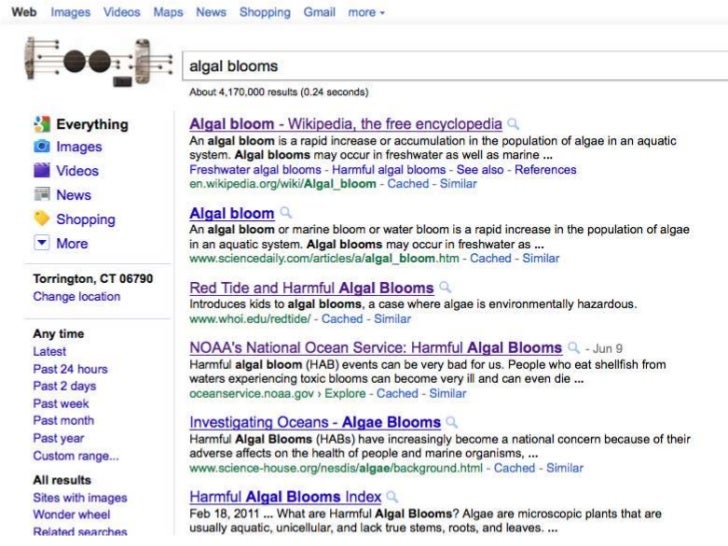Open Custom range... time filter

(76, 456)
